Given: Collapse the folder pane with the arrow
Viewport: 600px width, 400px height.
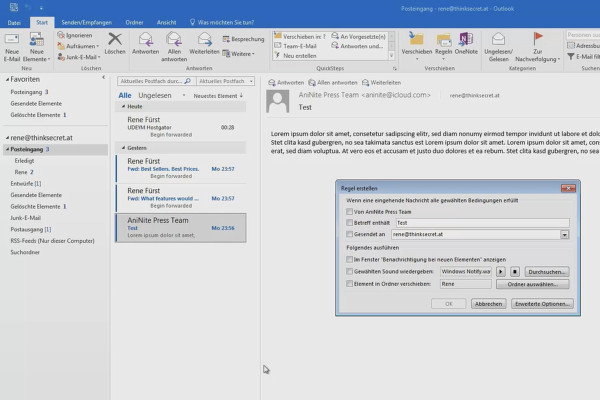Looking at the screenshot, I should pyautogui.click(x=103, y=77).
